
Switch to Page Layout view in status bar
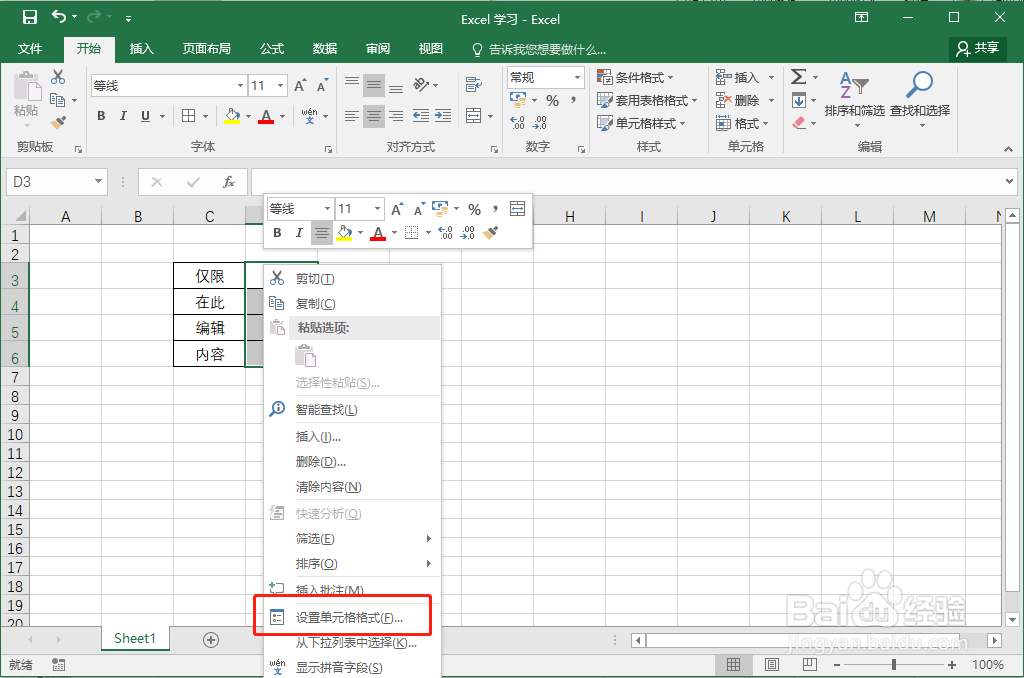point(772,665)
